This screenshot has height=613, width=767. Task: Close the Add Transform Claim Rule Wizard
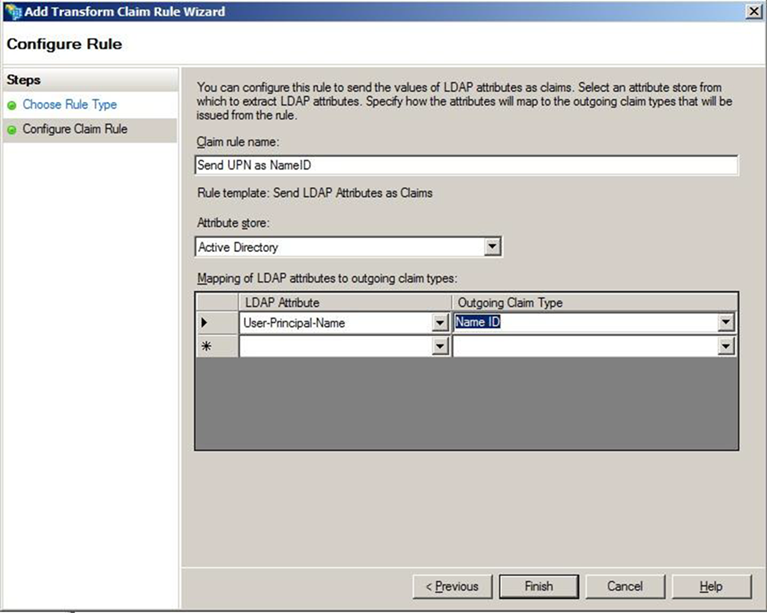[753, 12]
